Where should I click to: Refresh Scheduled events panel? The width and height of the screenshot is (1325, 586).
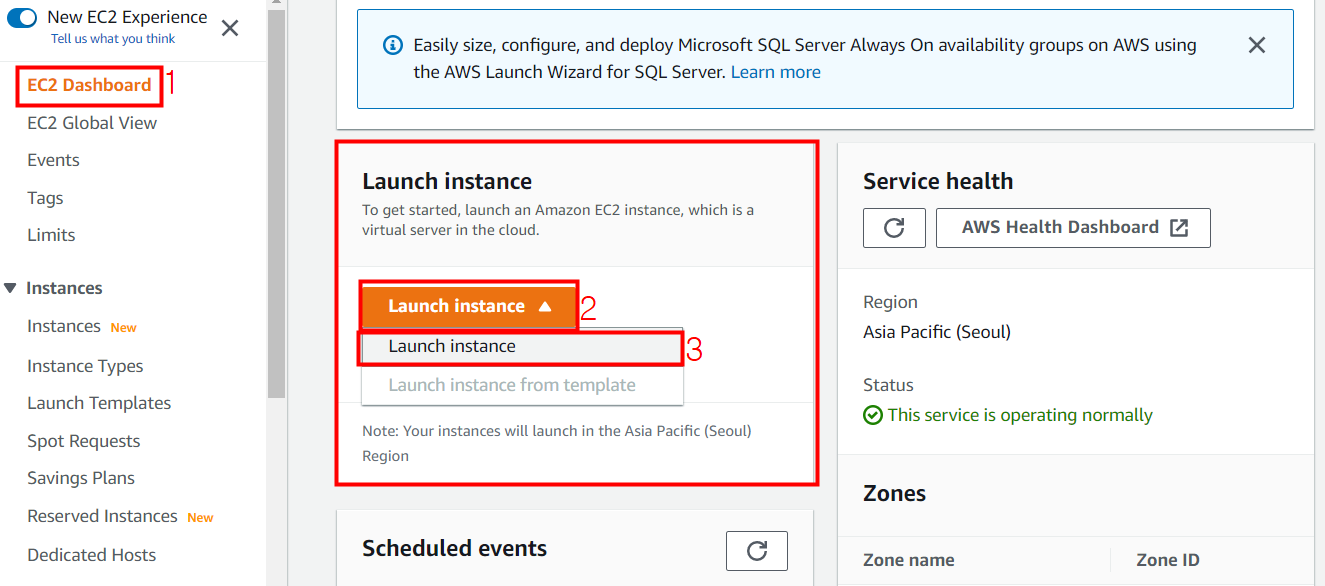[x=757, y=550]
